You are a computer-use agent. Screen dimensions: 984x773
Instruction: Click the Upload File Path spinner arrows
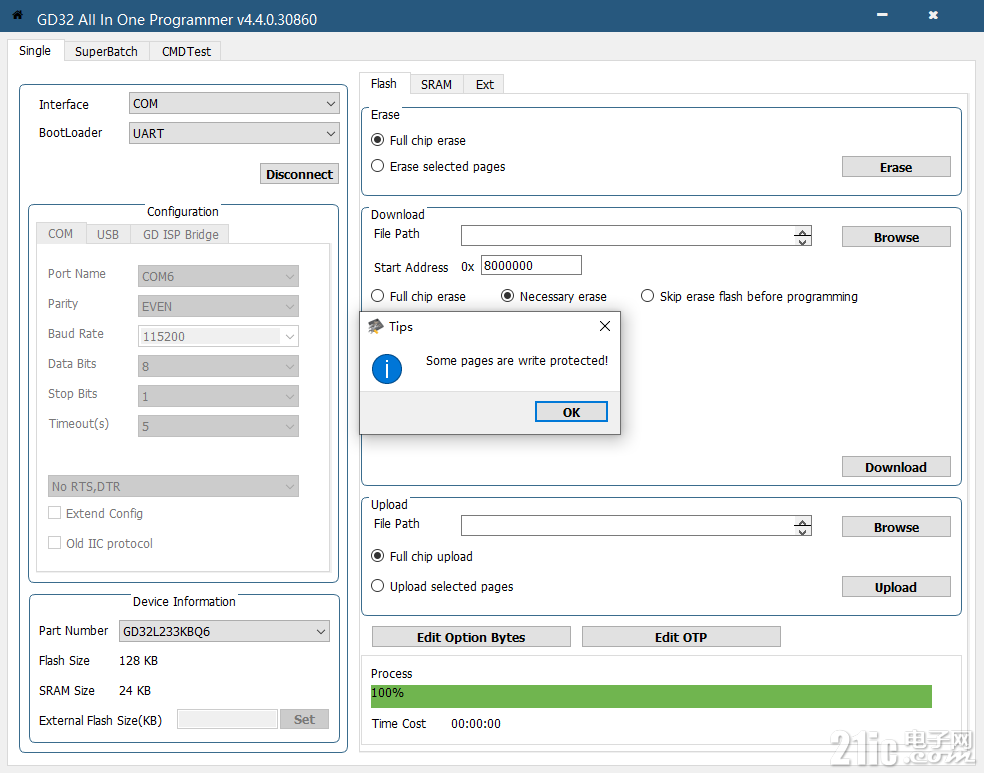[x=803, y=526]
